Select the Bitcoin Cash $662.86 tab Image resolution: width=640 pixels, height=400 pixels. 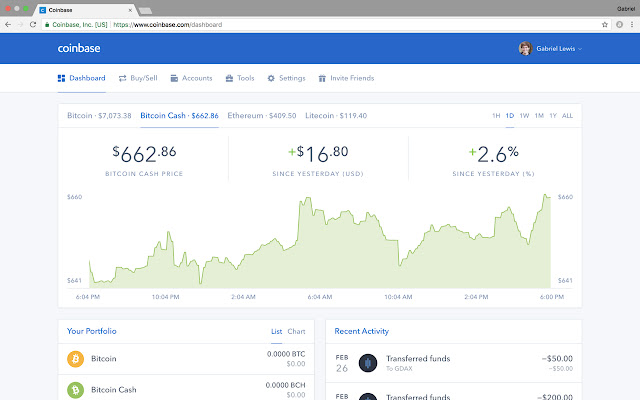[x=180, y=116]
